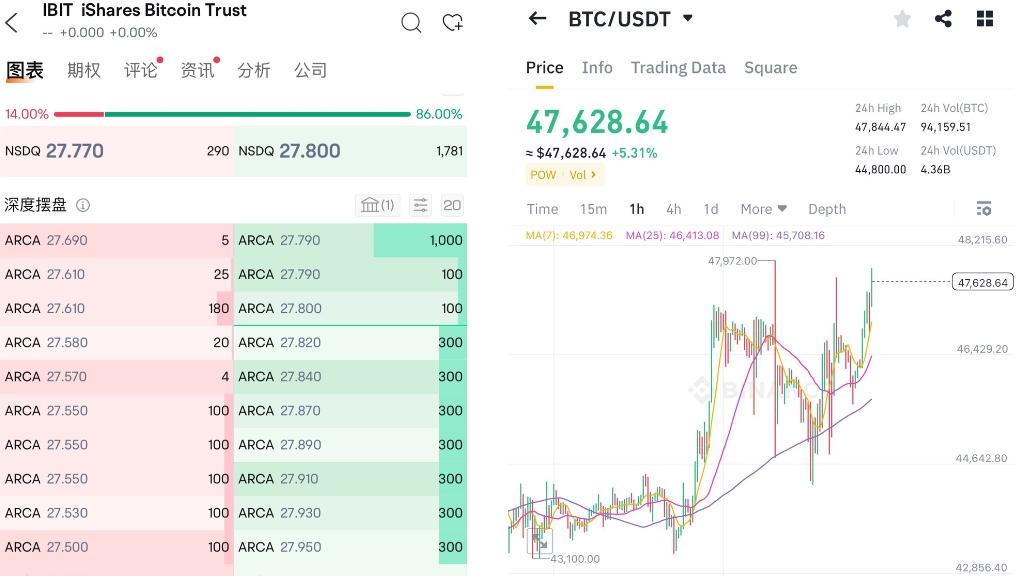The image size is (1017, 576).
Task: Change depth level count from 20
Action: [452, 205]
